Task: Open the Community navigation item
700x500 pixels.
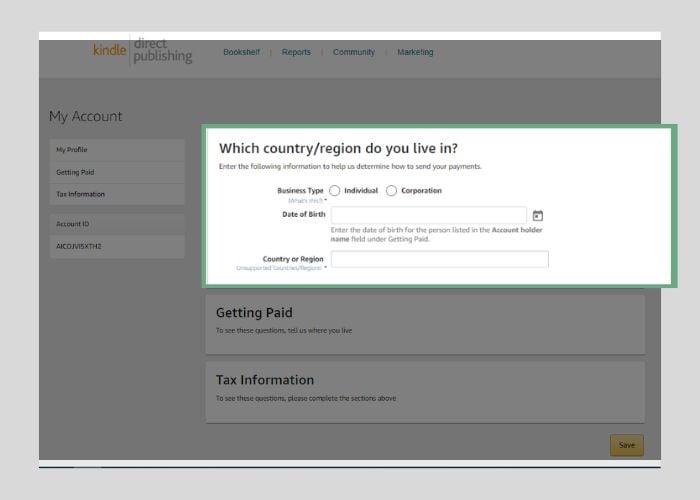Action: [x=354, y=52]
